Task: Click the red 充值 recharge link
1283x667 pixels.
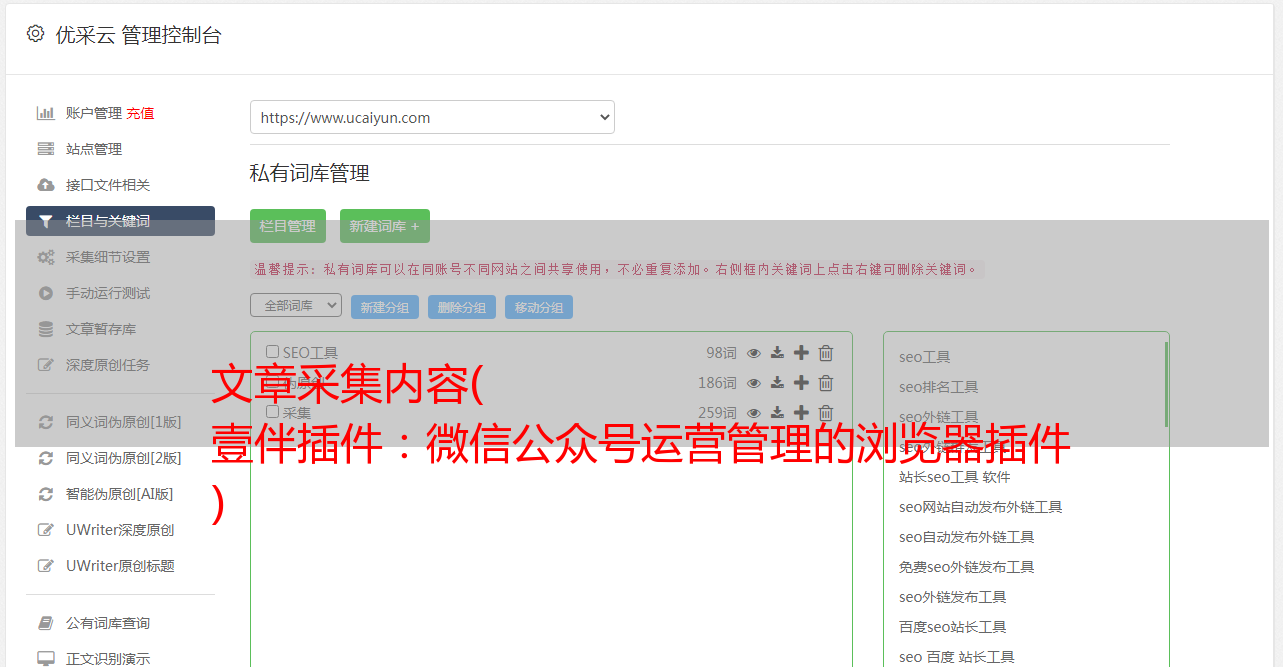Action: pos(140,113)
